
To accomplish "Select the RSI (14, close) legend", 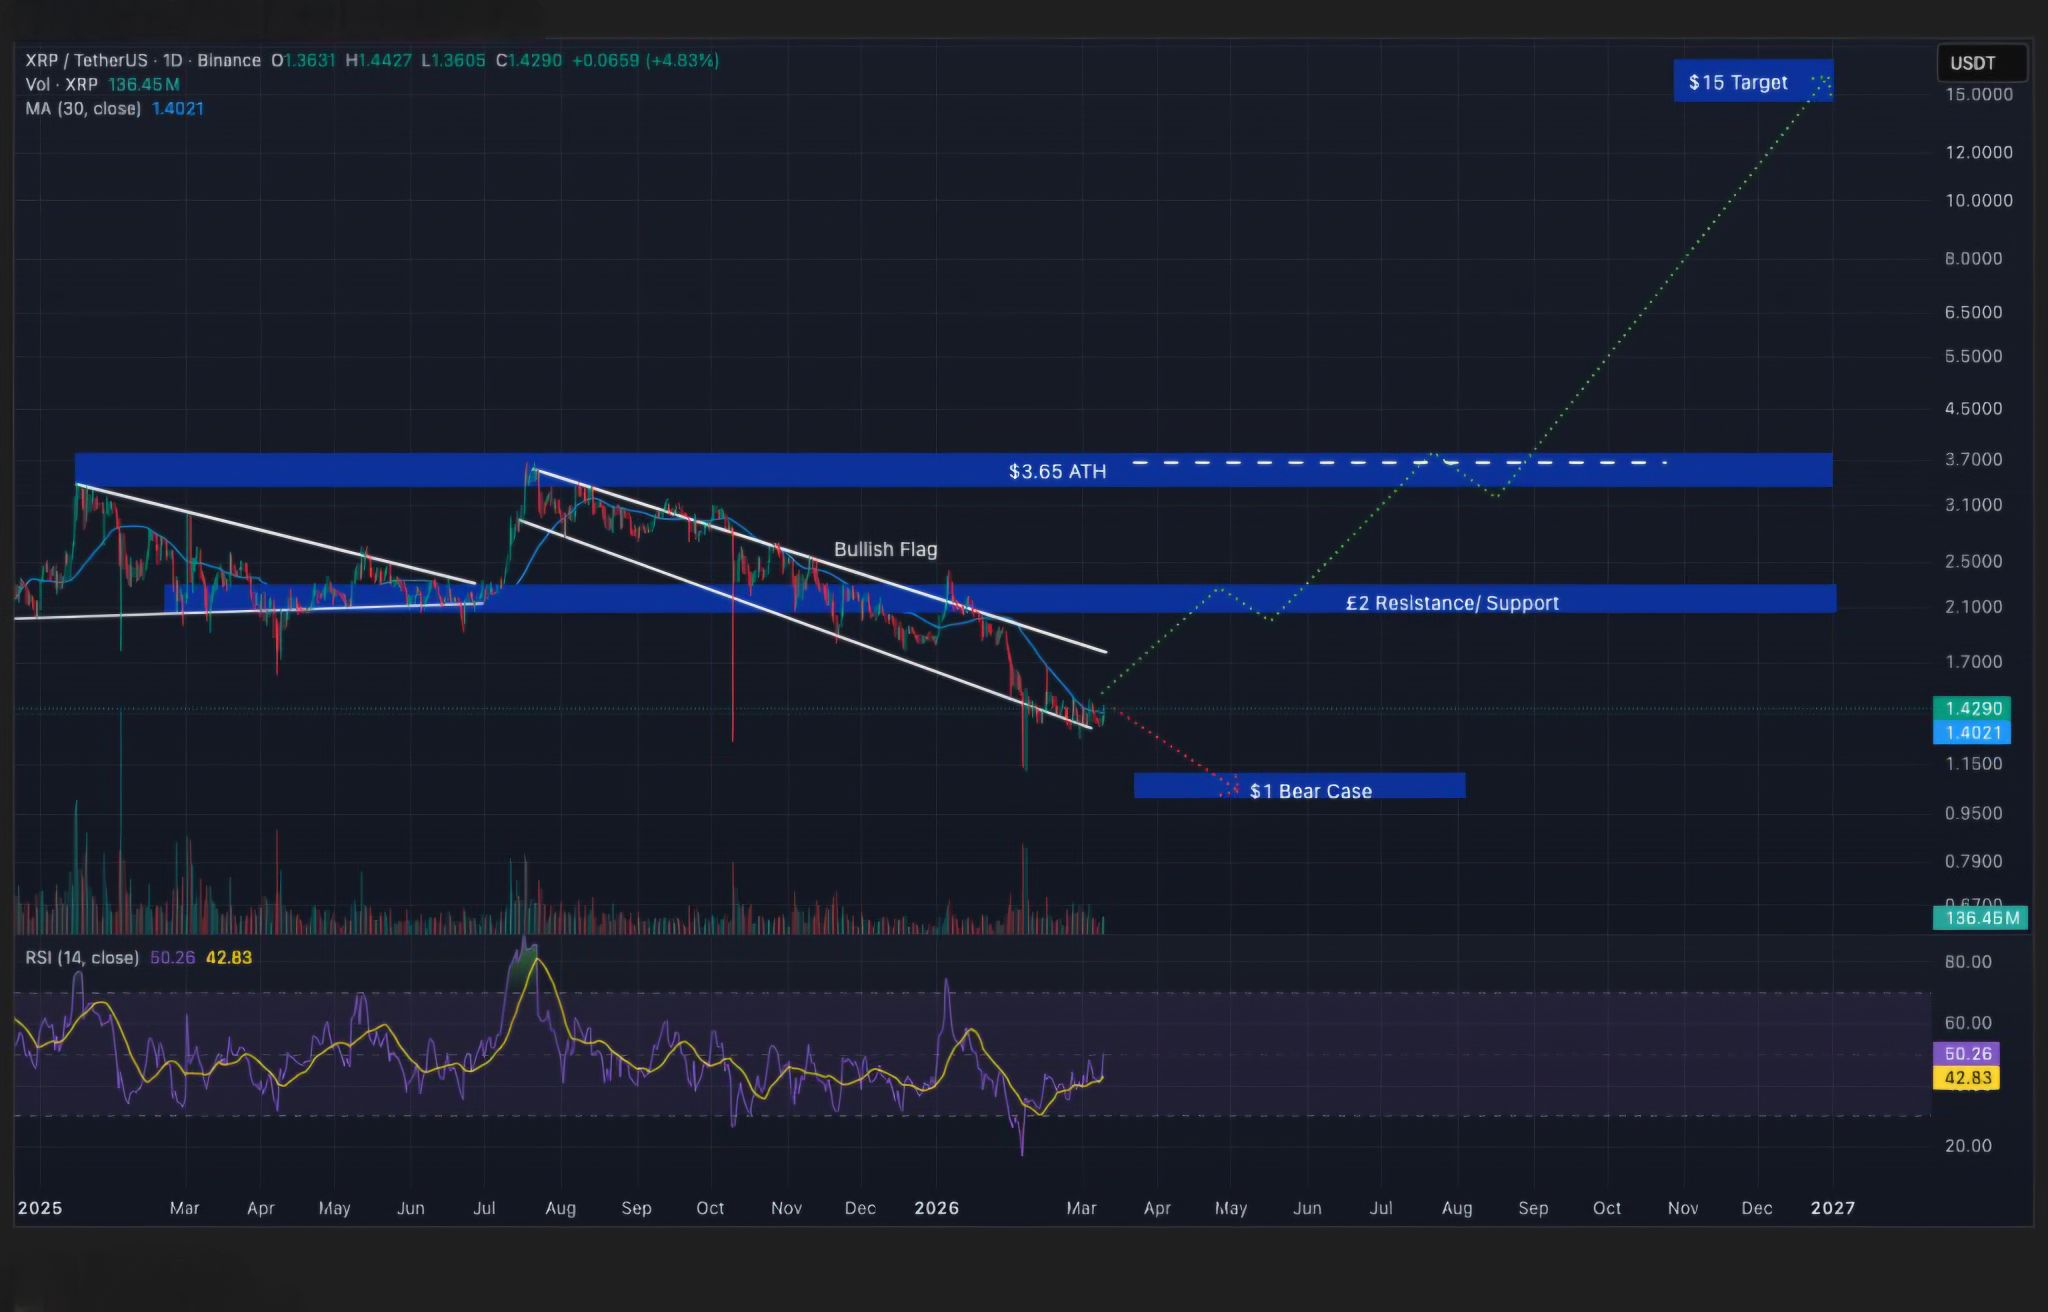I will coord(82,957).
